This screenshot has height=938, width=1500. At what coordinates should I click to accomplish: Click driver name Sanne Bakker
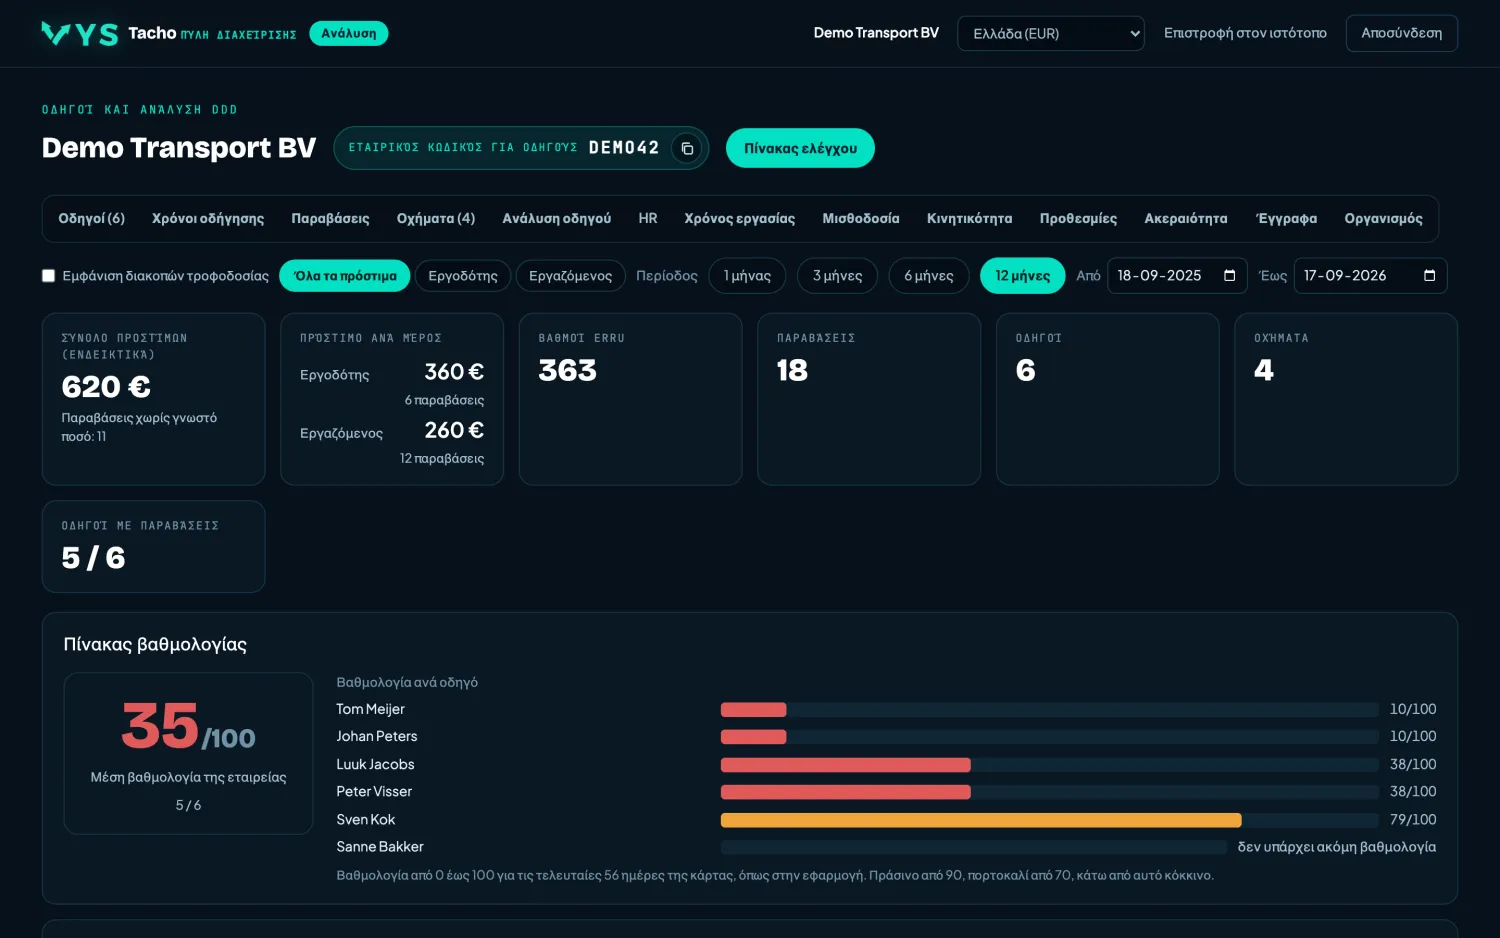380,847
